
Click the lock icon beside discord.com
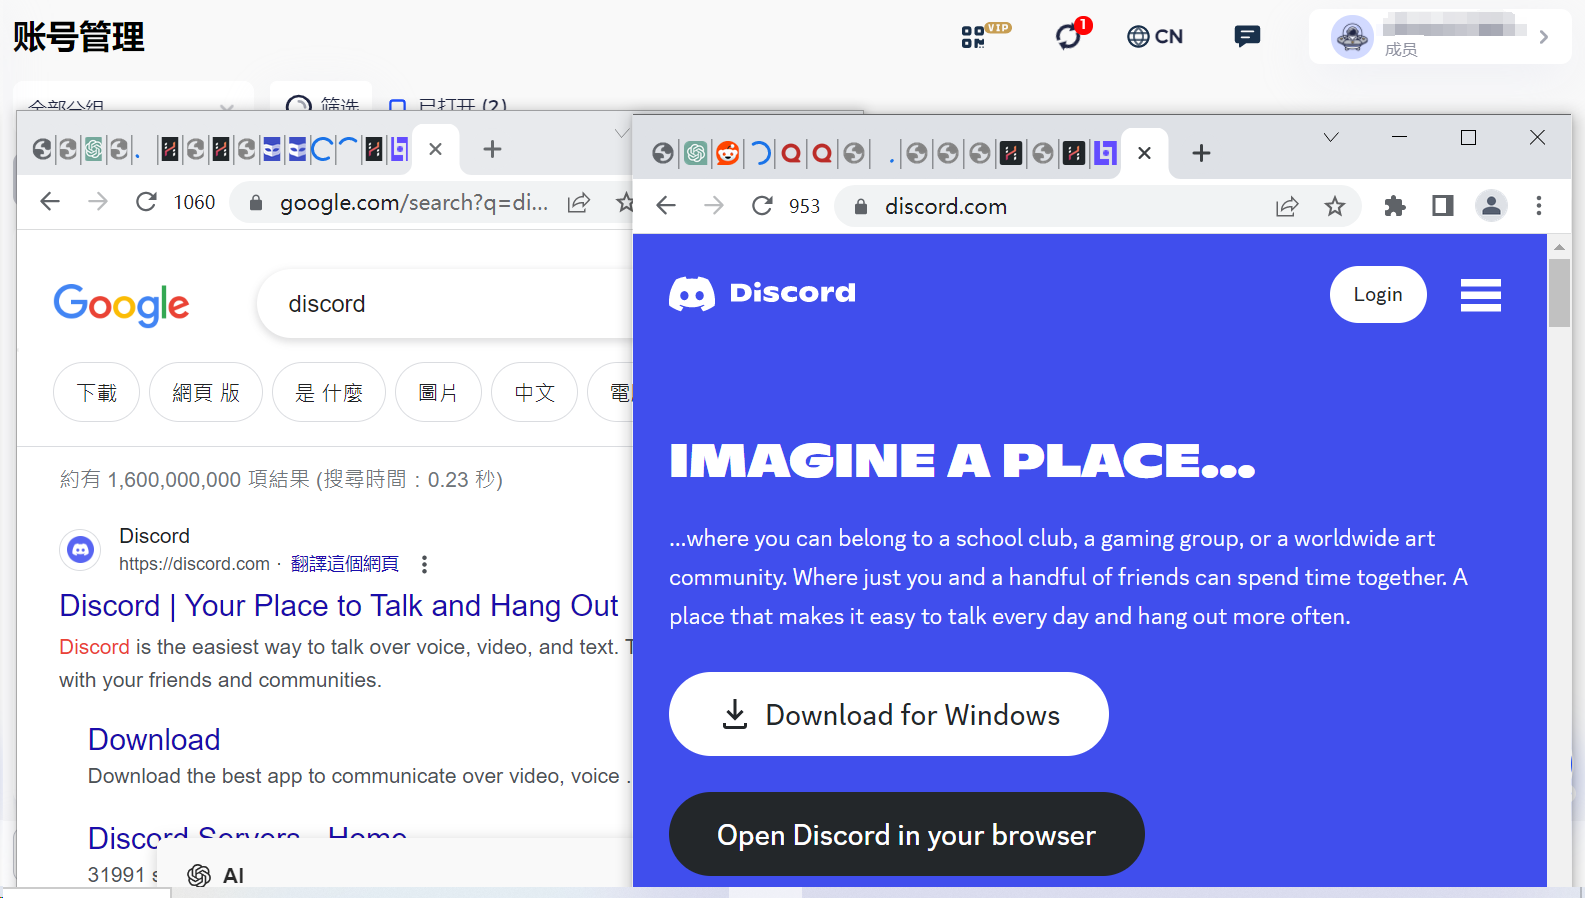click(x=860, y=207)
